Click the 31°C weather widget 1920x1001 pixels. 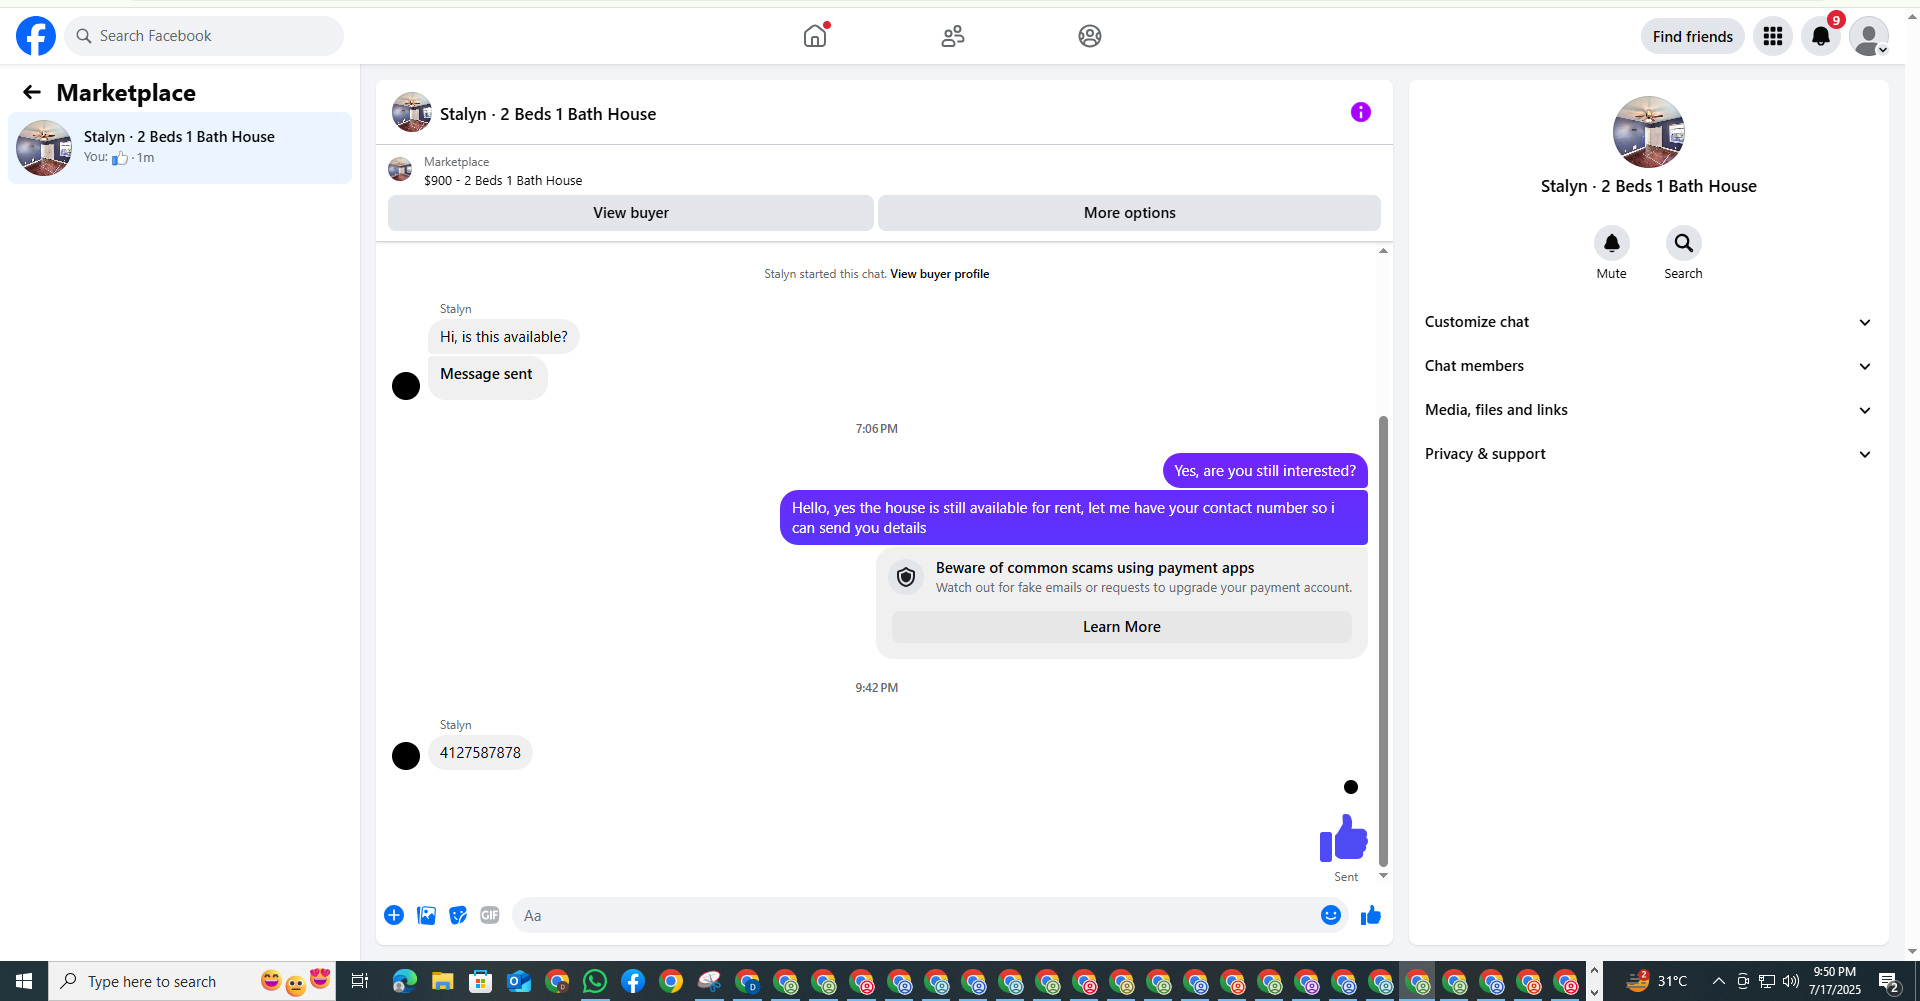[x=1656, y=981]
